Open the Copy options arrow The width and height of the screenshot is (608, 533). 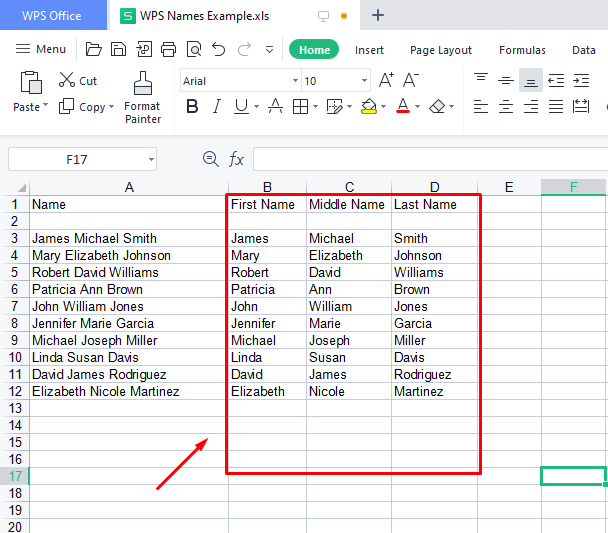[112, 106]
